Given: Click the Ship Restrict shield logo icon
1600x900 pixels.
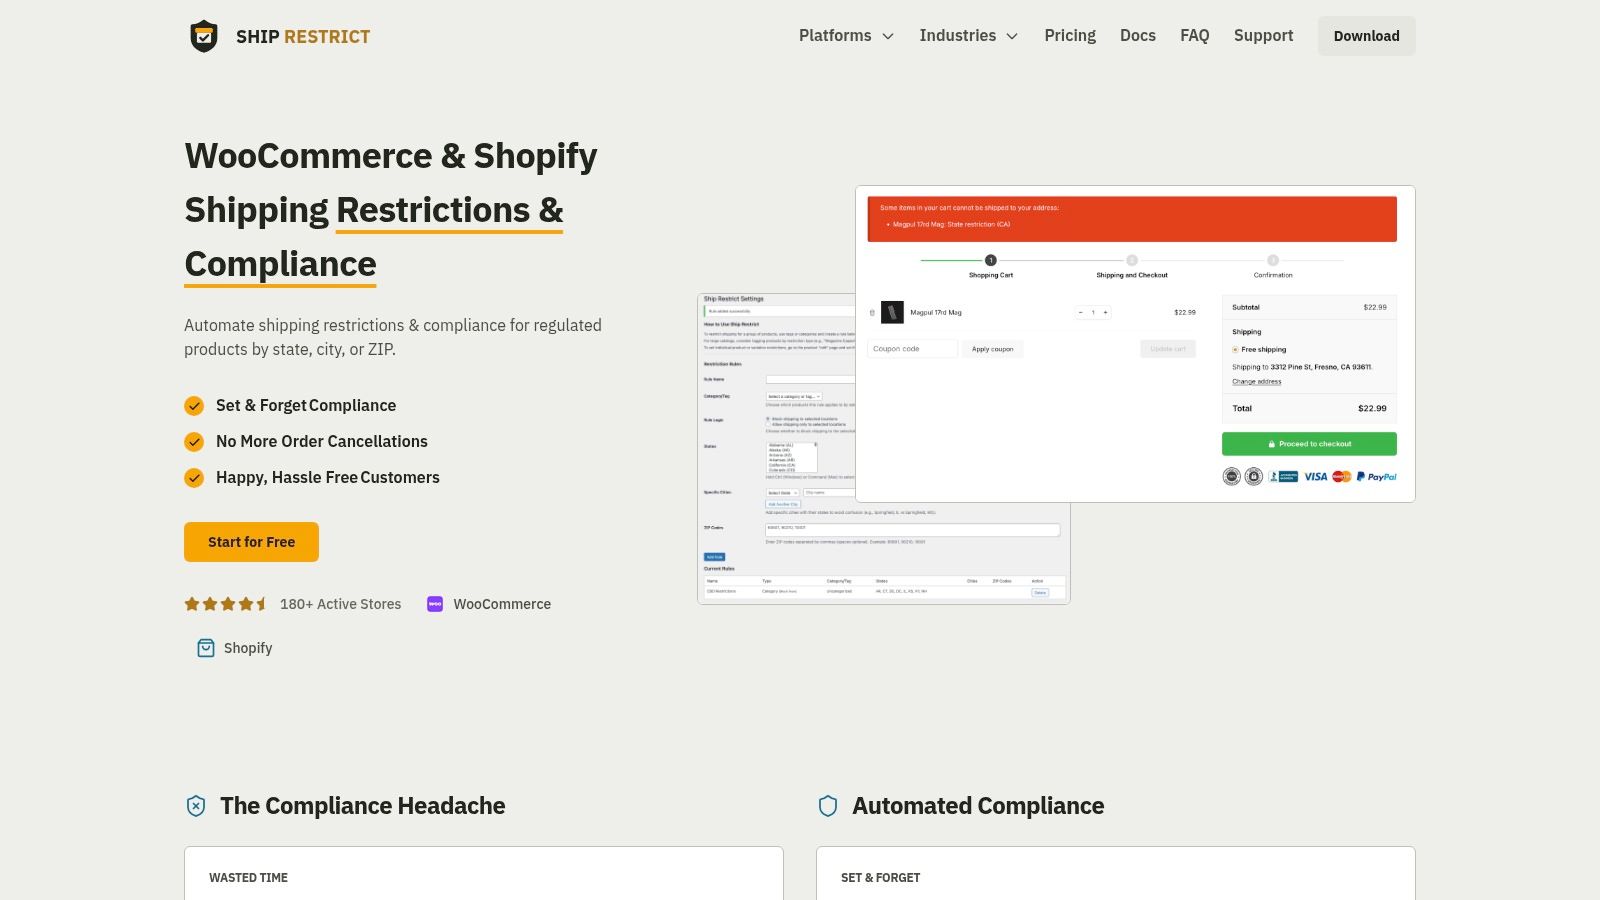Looking at the screenshot, I should (204, 36).
